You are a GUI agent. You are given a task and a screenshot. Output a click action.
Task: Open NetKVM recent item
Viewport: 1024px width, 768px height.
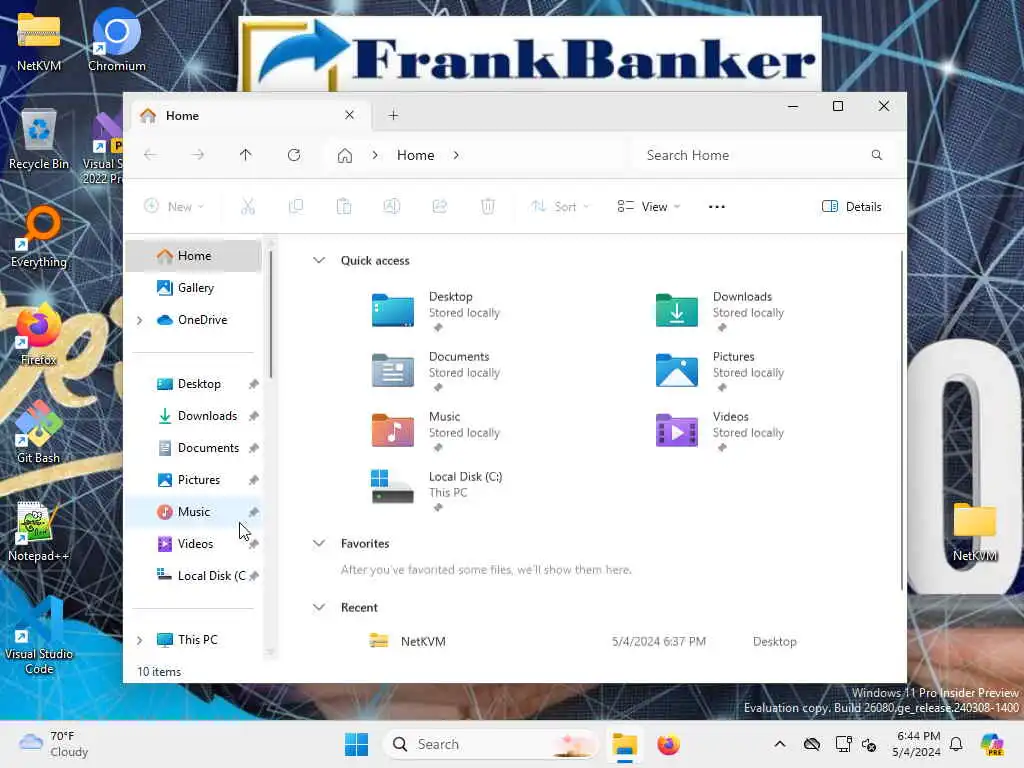click(581, 641)
